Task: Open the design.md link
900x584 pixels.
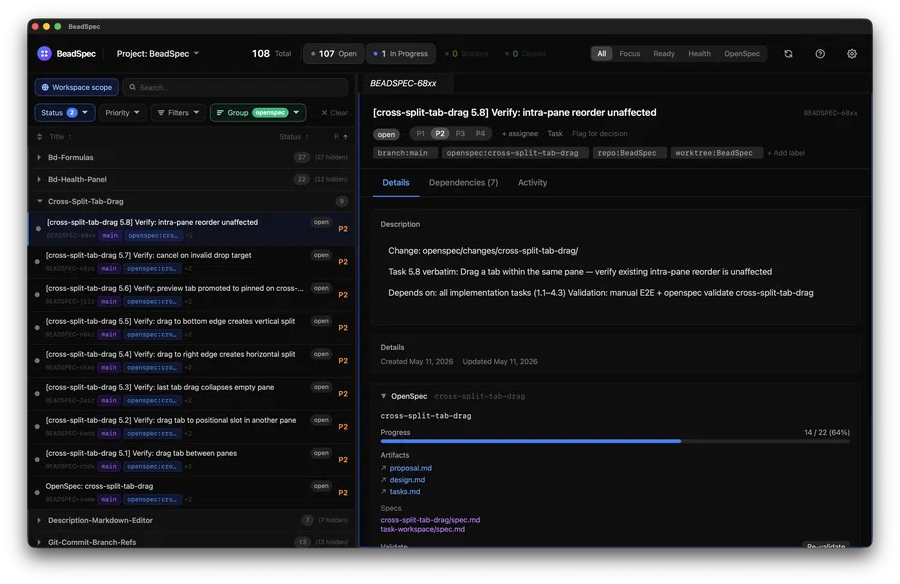Action: [407, 480]
